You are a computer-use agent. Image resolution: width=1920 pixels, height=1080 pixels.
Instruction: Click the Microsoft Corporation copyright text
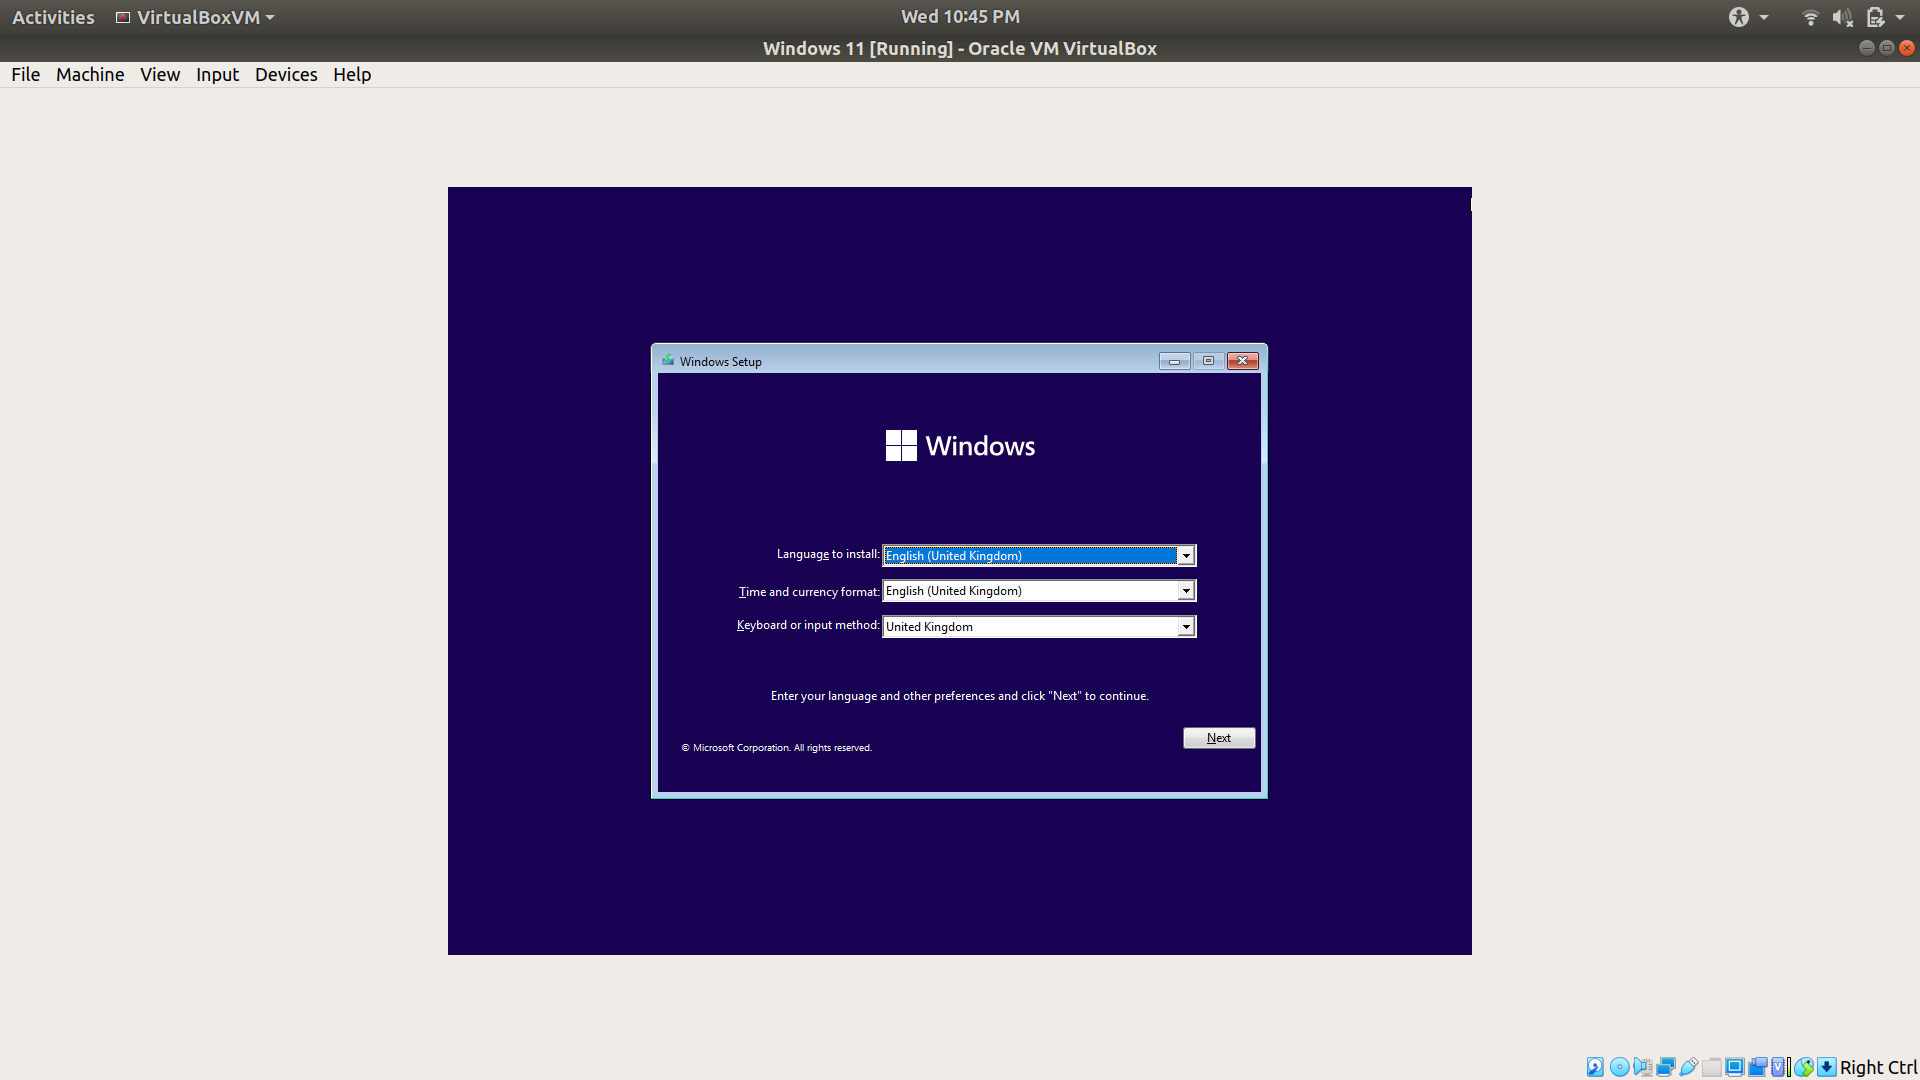coord(777,748)
